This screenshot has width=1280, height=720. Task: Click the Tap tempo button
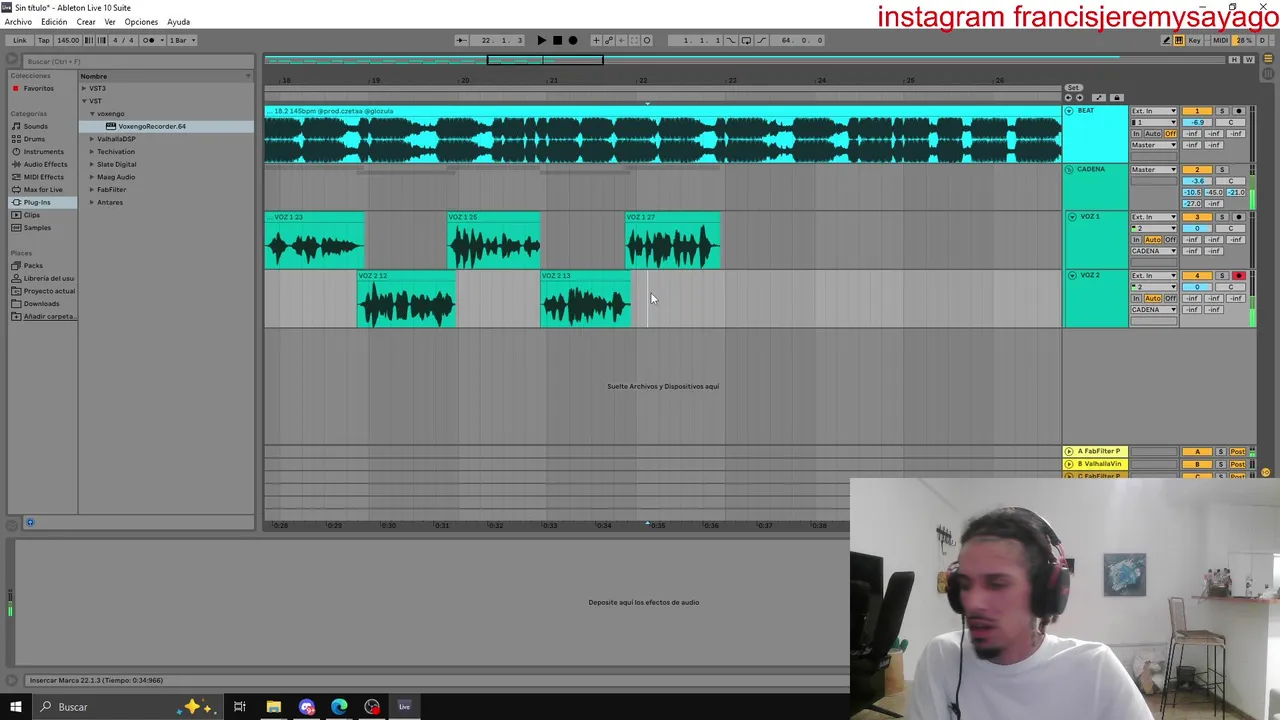coord(44,40)
